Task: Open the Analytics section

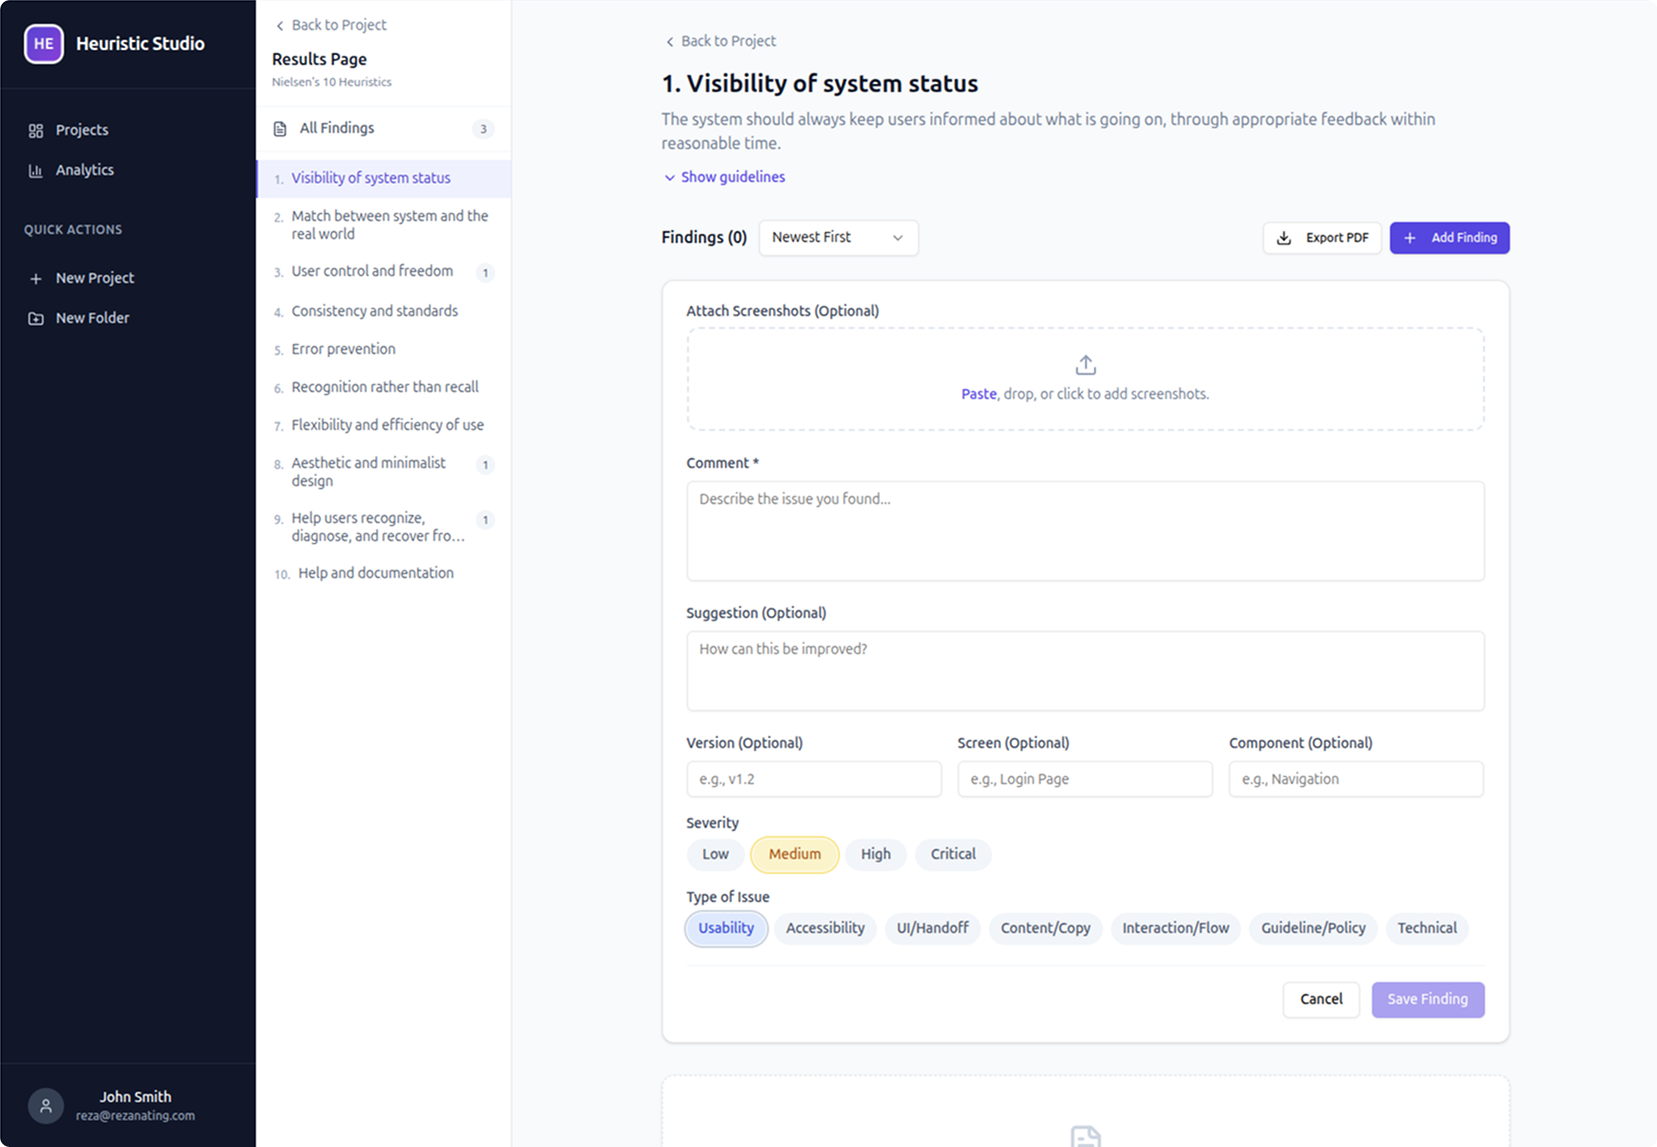Action: pos(84,170)
